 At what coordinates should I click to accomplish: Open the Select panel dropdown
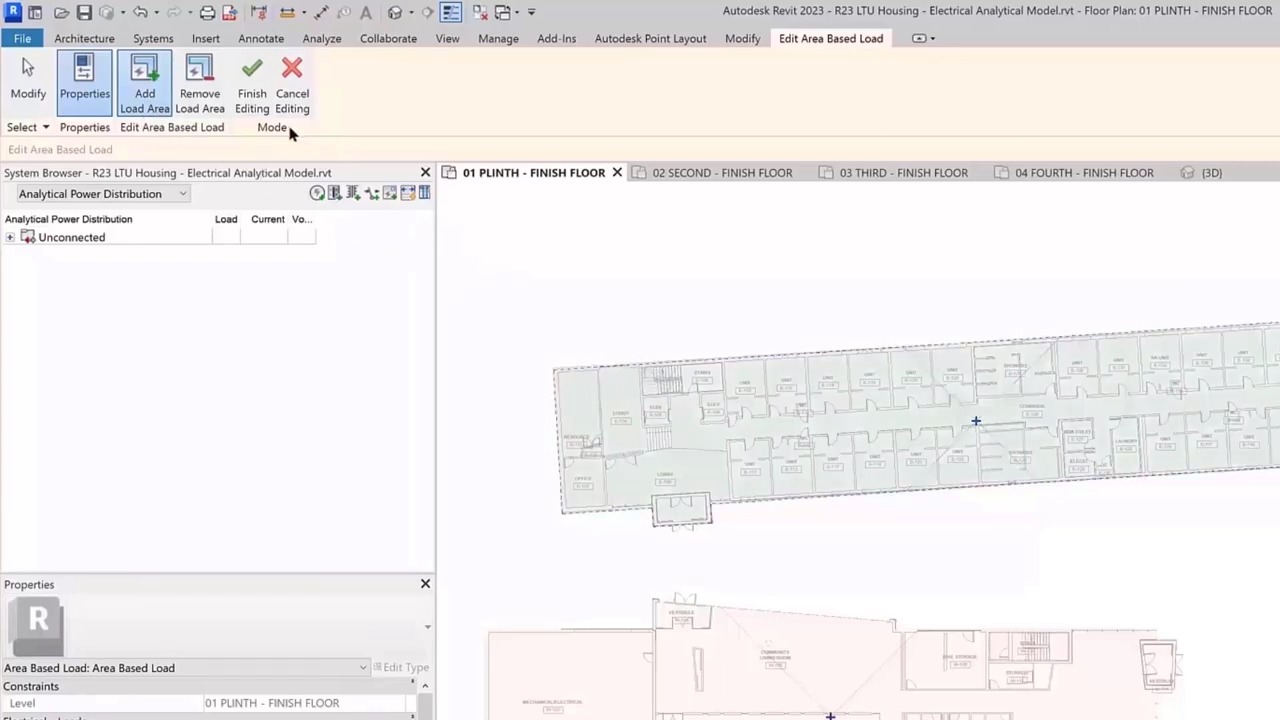pyautogui.click(x=28, y=127)
